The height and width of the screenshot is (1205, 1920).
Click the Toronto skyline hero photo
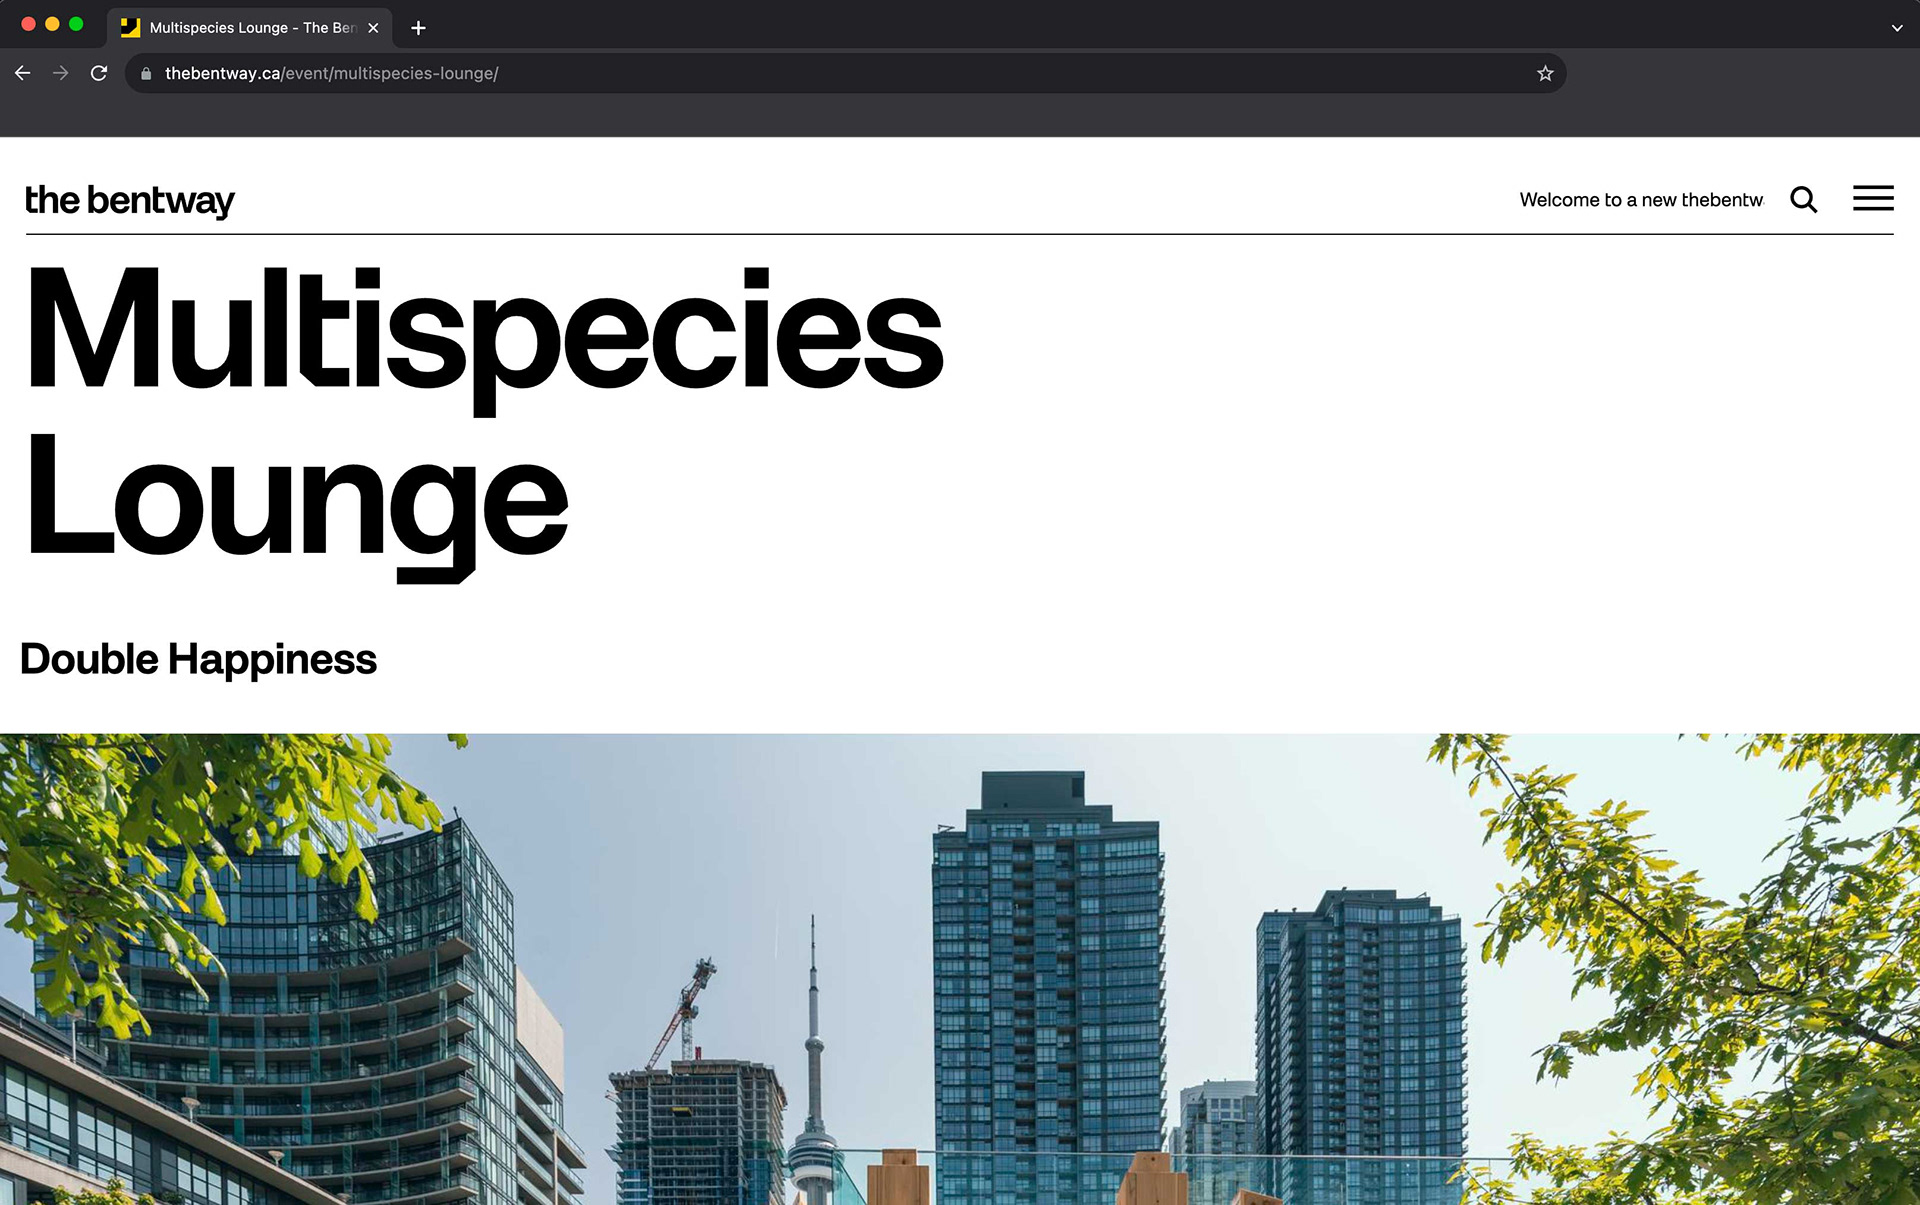[960, 969]
